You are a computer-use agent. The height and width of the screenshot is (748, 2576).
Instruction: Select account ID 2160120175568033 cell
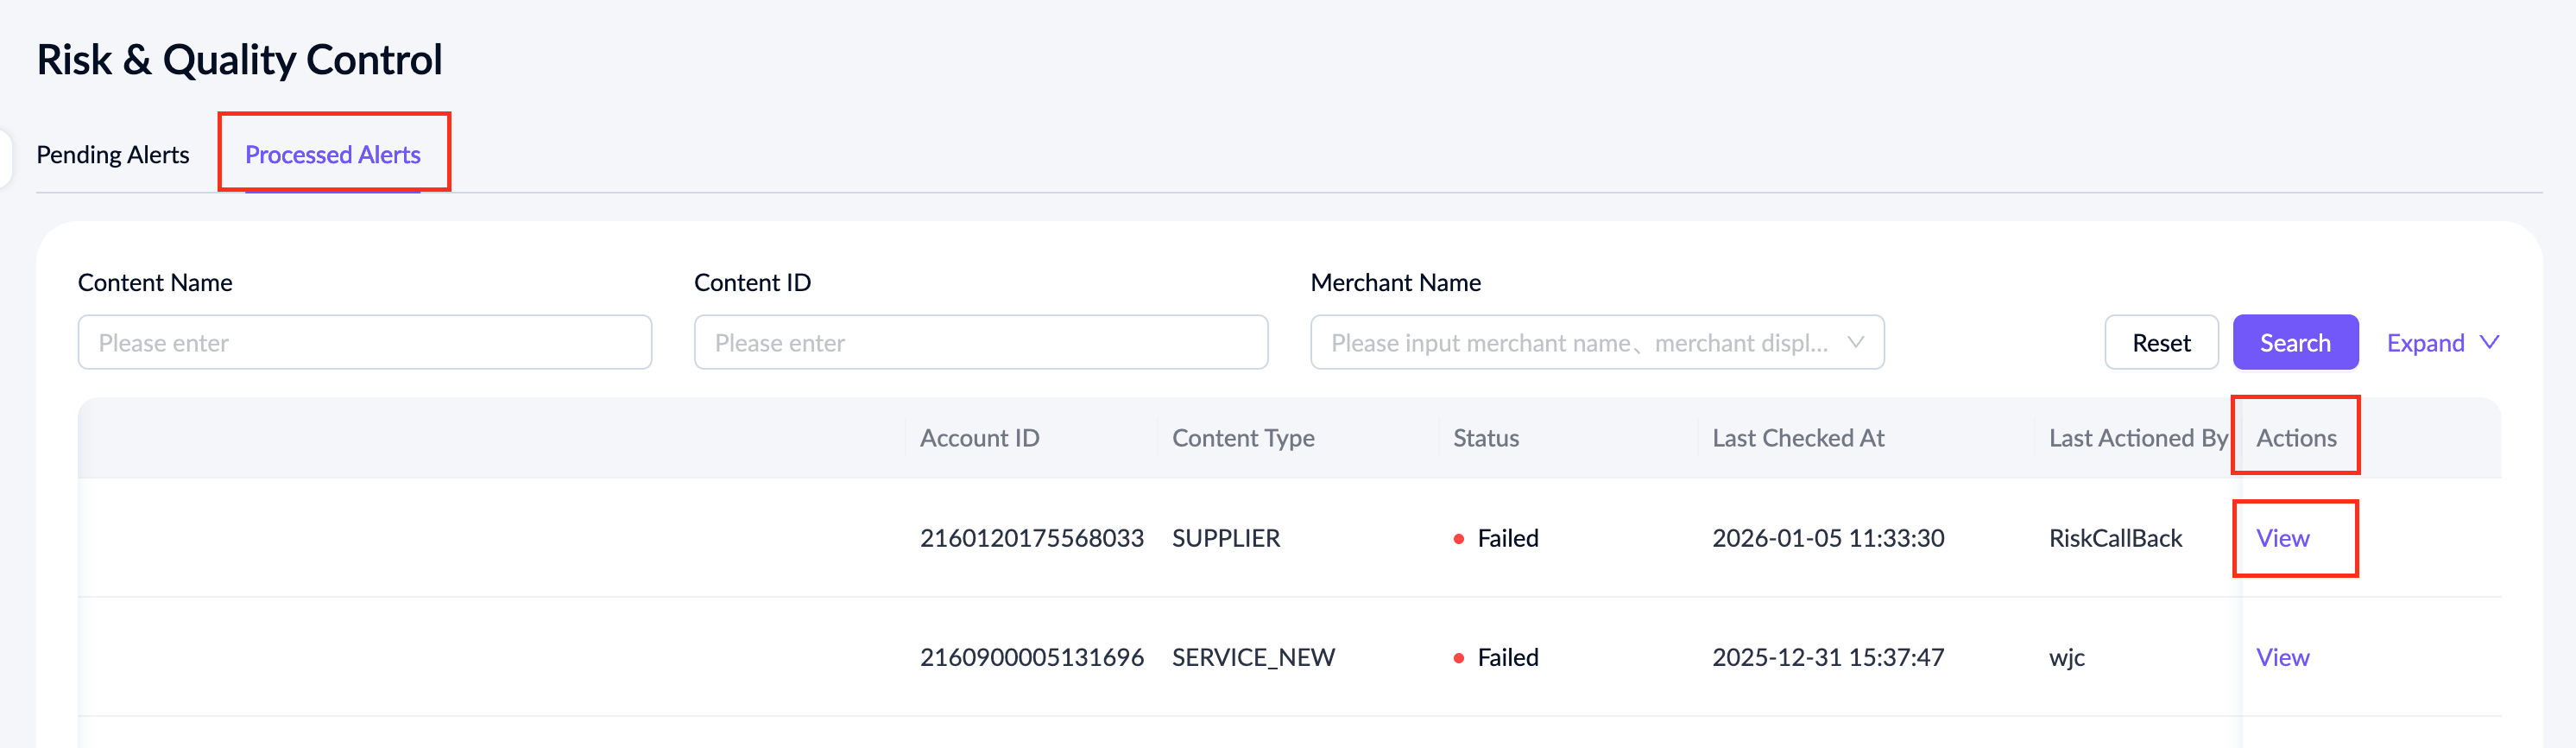[1031, 538]
